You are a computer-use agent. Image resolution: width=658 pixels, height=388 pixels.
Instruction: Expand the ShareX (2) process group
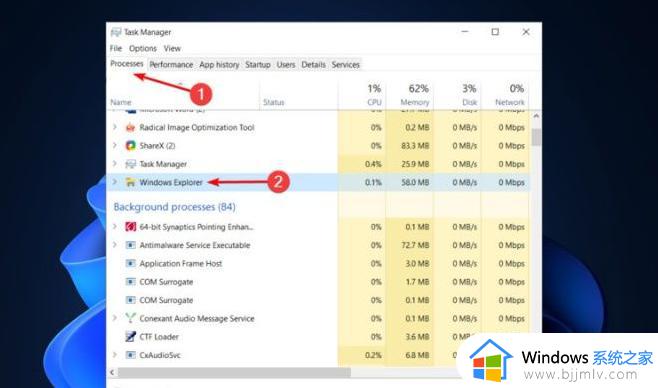[115, 145]
